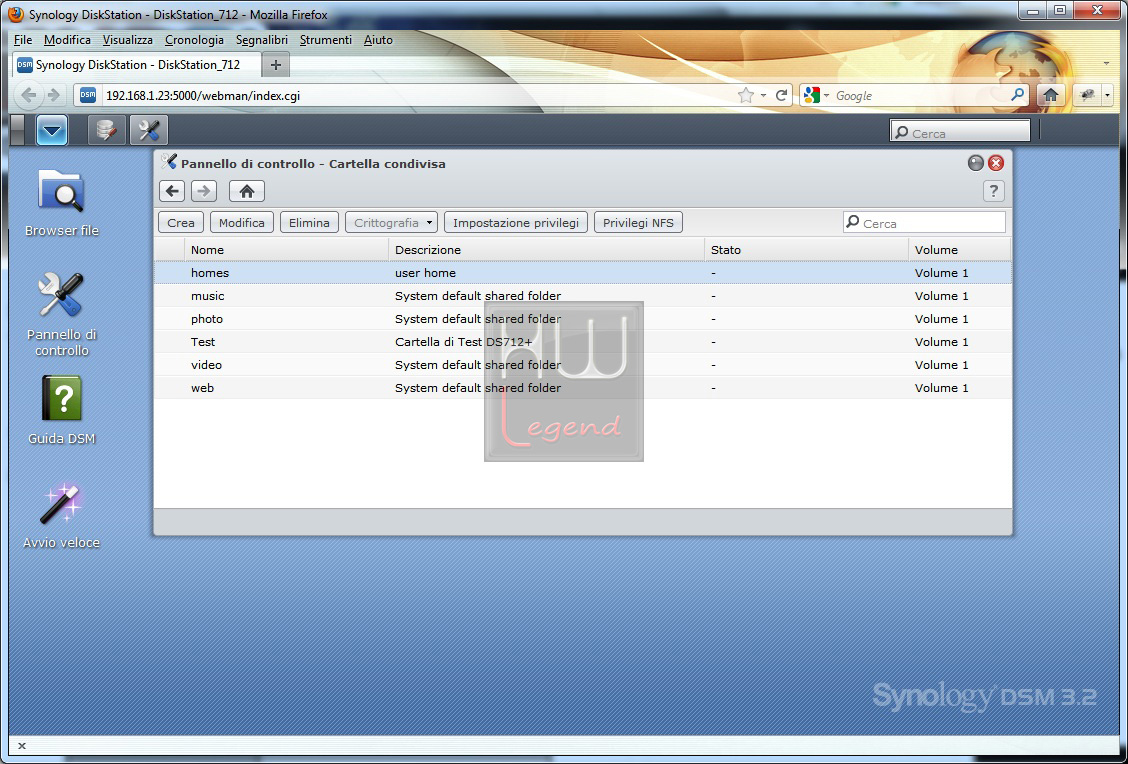Open the Firefox home page button
This screenshot has width=1128, height=764.
1050,95
